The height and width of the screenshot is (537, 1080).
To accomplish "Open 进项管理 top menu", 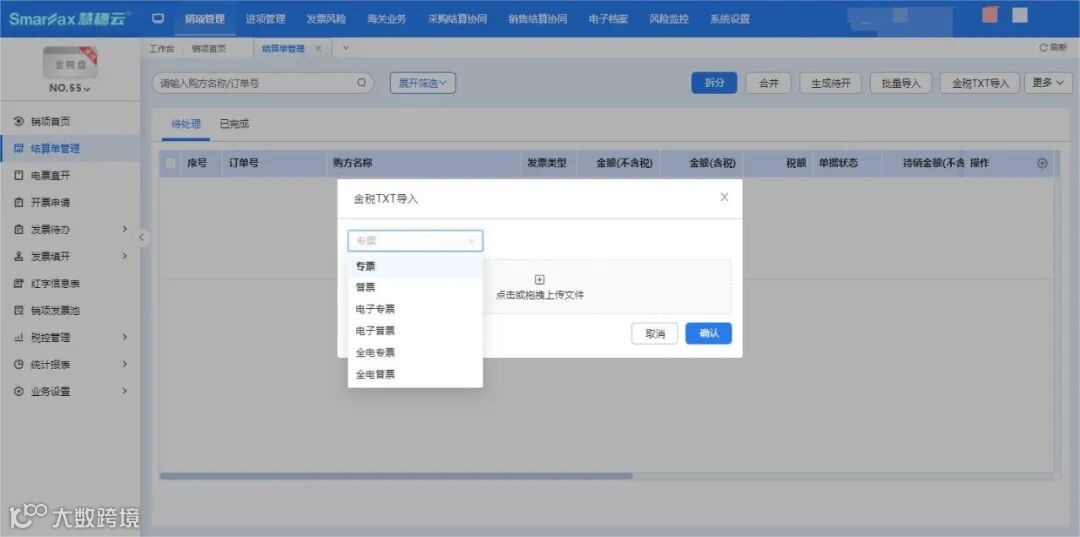I will (x=265, y=19).
